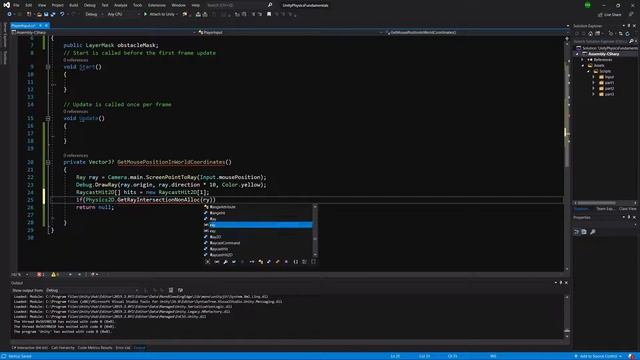Click the Save All toolbar icon
The image size is (640, 360).
click(x=53, y=14)
